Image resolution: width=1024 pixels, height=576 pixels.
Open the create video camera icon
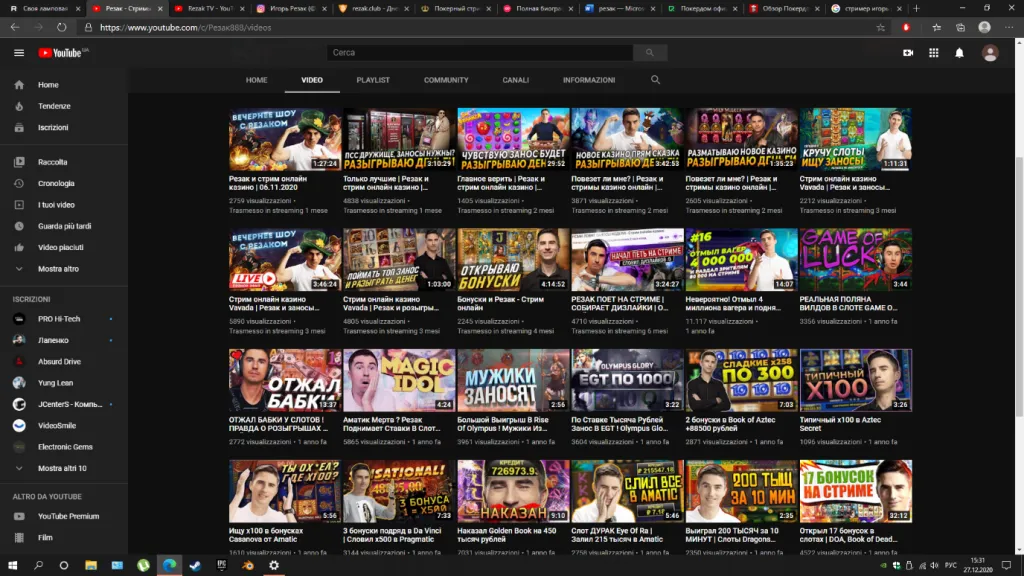[908, 52]
